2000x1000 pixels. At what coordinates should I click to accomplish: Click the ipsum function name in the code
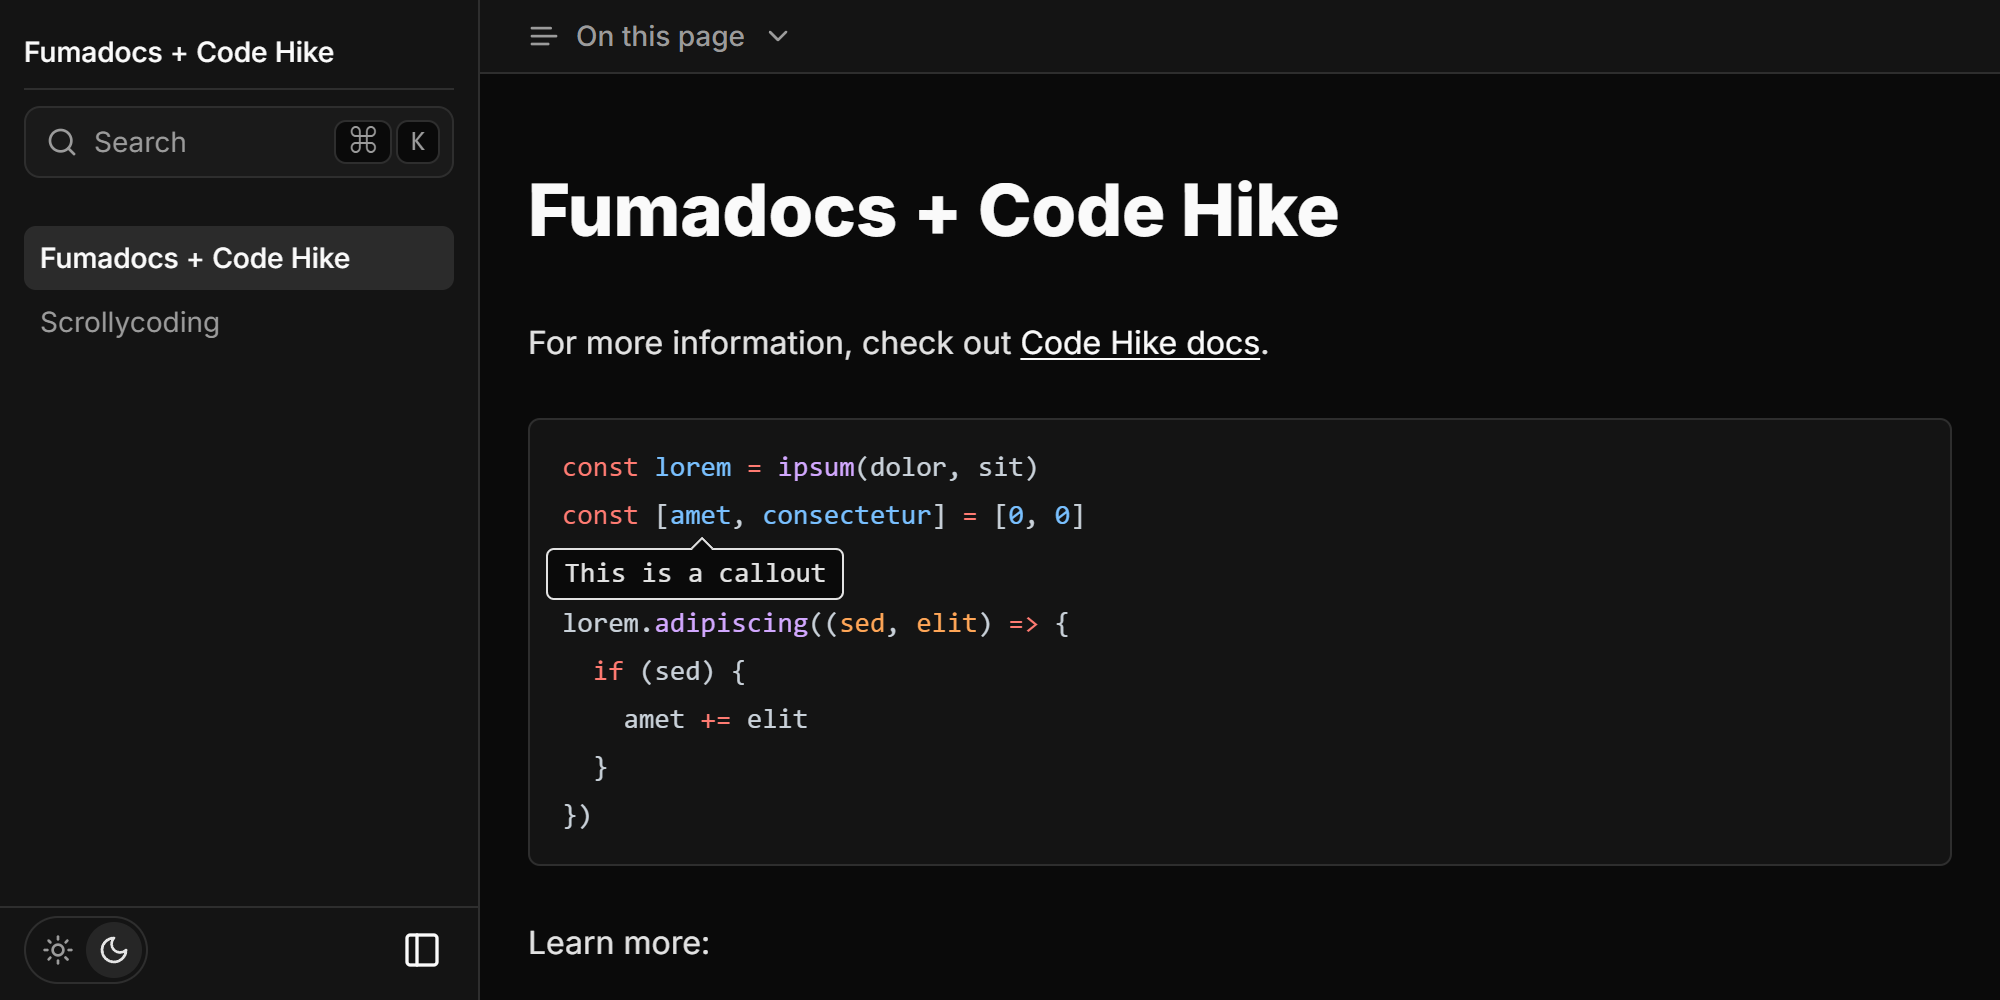816,467
